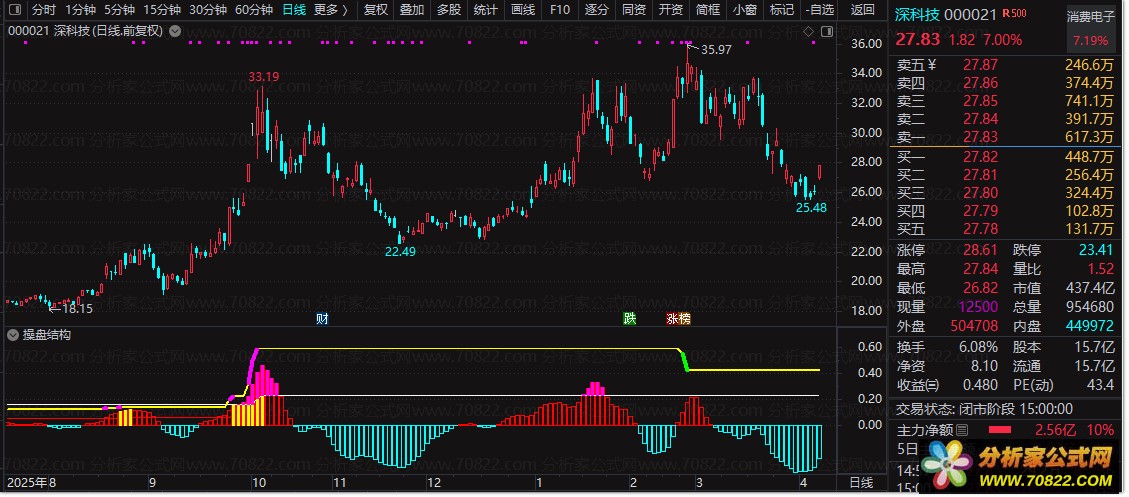Viewport: 1129px width, 497px height.
Task: Click the 35.97 high price label
Action: point(716,50)
